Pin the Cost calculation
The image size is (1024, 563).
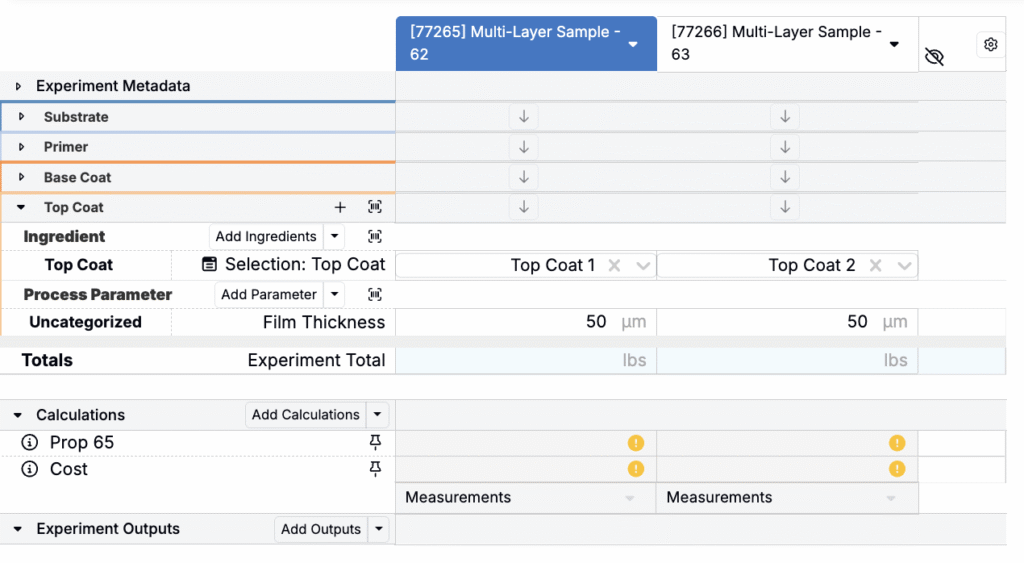point(375,469)
